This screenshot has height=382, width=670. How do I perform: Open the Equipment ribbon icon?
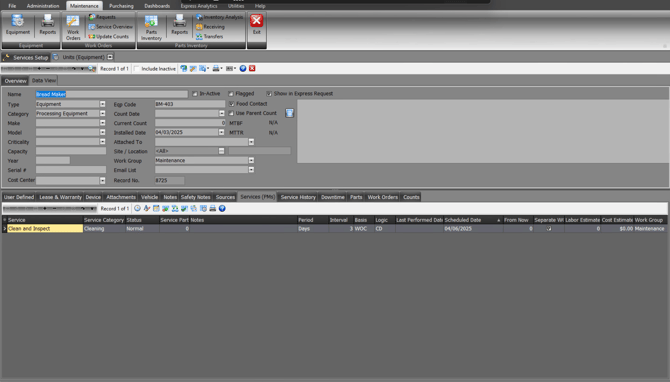point(18,25)
